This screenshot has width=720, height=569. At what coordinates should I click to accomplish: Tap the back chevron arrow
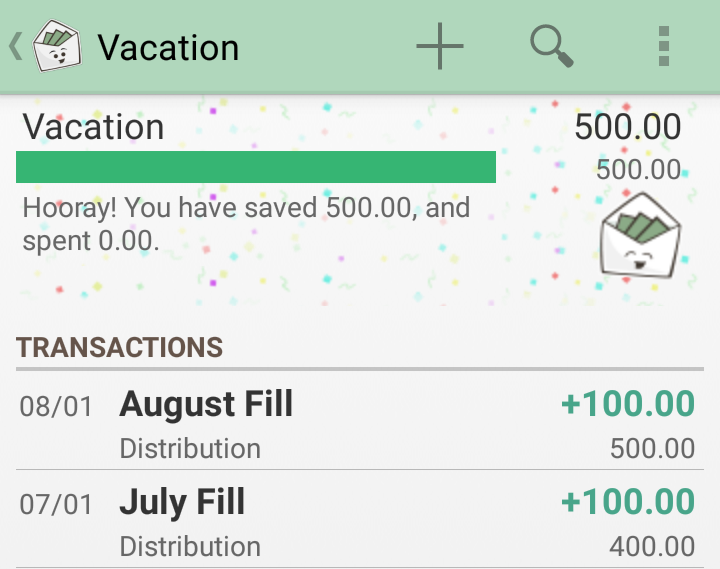[x=16, y=46]
